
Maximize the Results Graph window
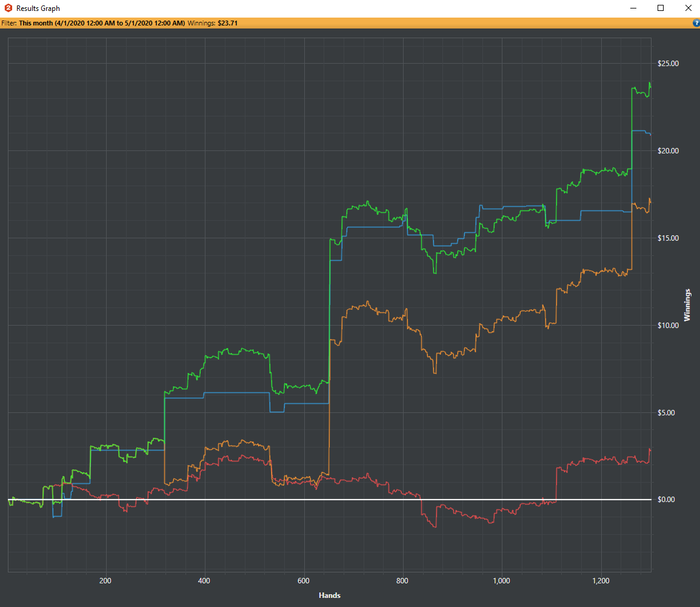[661, 8]
